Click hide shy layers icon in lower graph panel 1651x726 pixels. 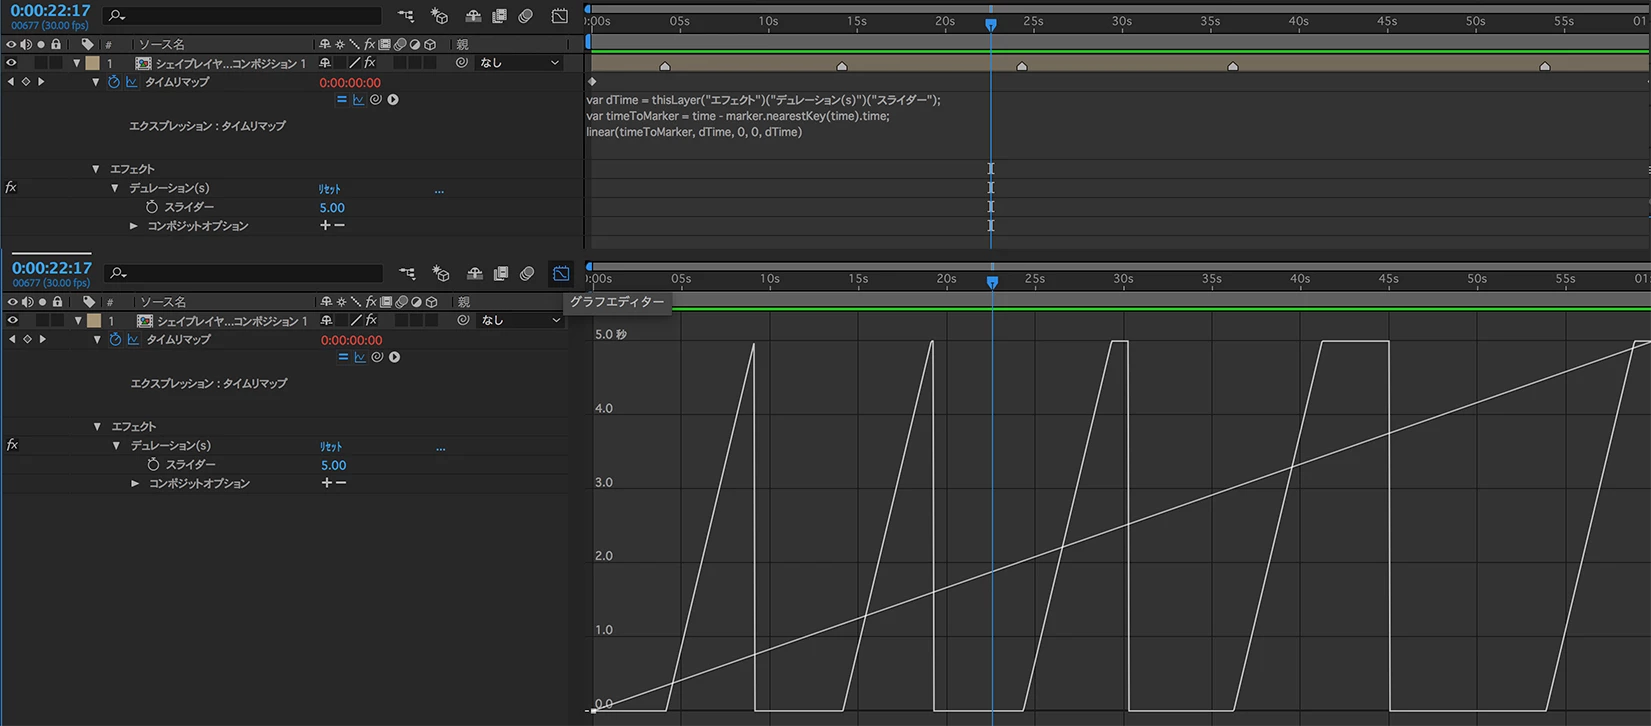point(475,273)
